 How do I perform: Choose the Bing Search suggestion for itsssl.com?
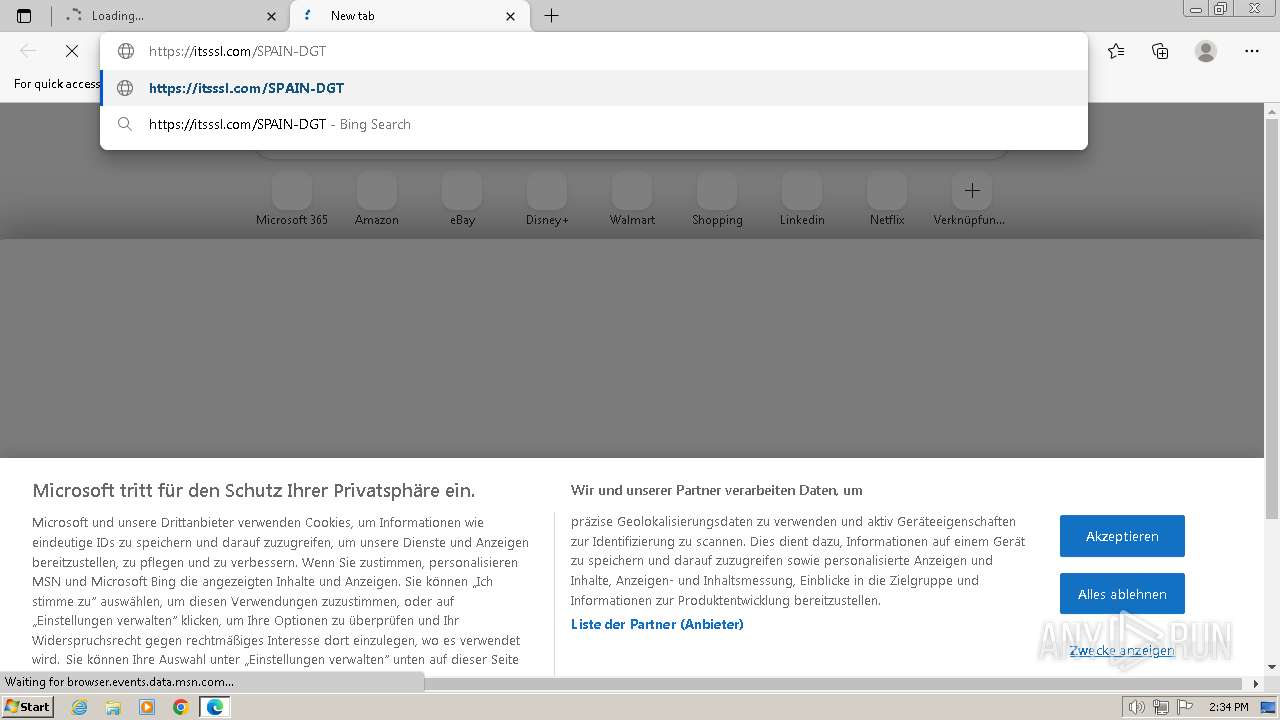594,124
